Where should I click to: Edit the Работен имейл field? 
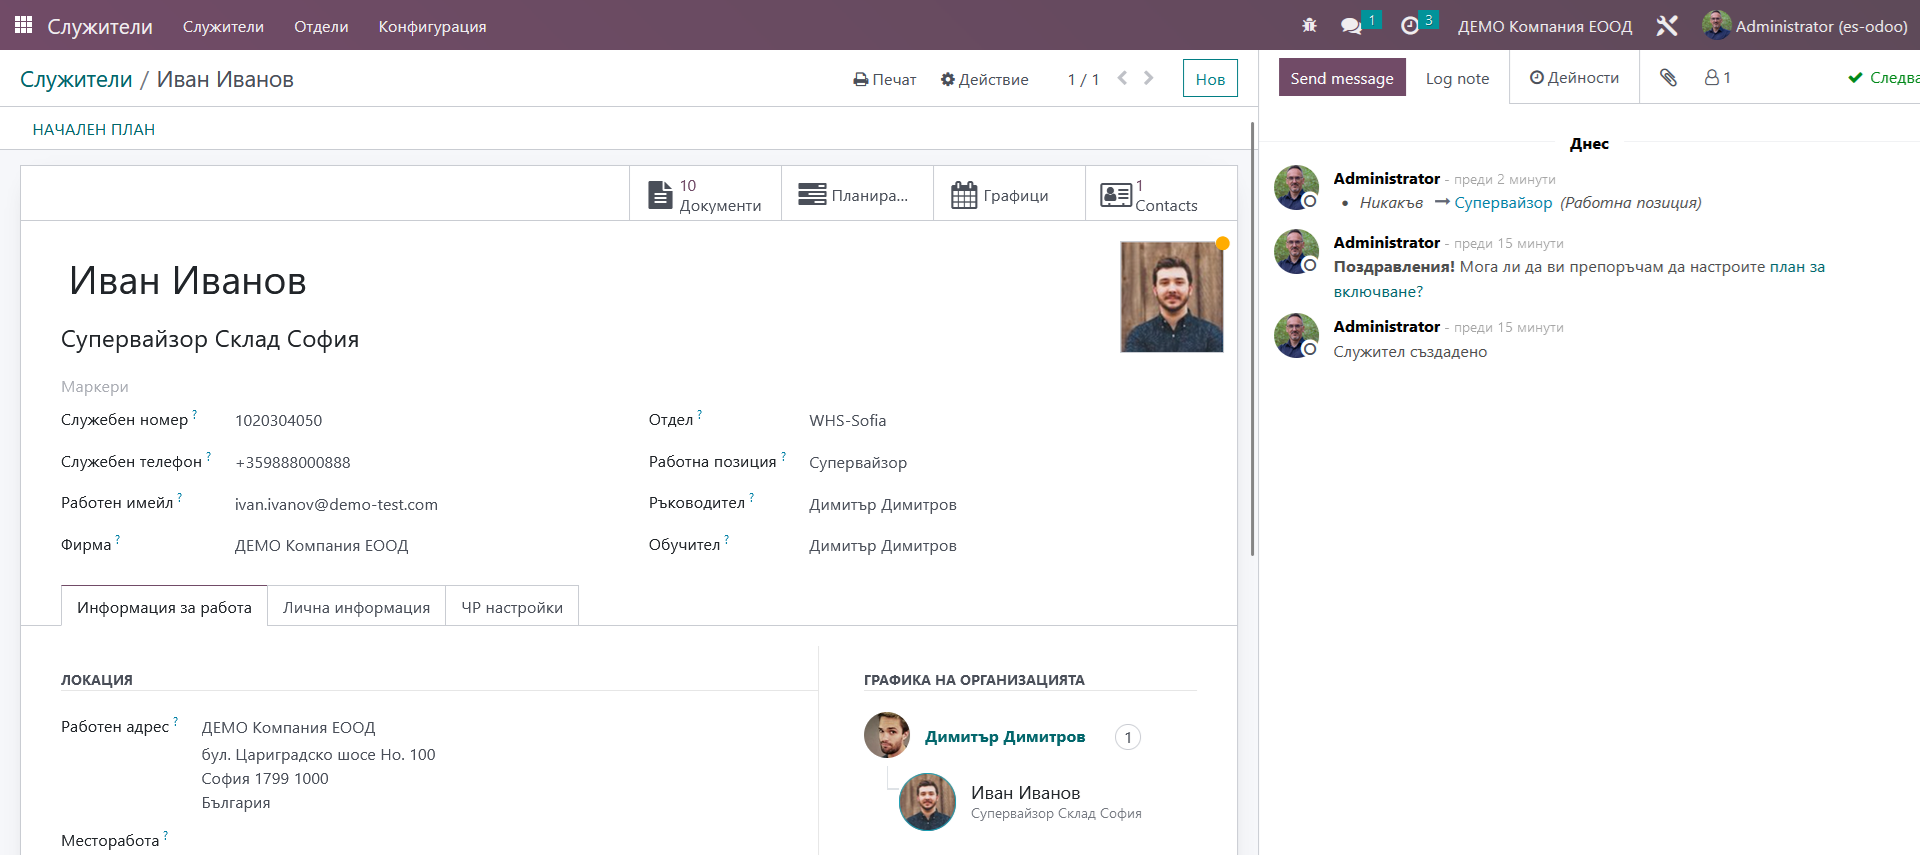tap(336, 504)
